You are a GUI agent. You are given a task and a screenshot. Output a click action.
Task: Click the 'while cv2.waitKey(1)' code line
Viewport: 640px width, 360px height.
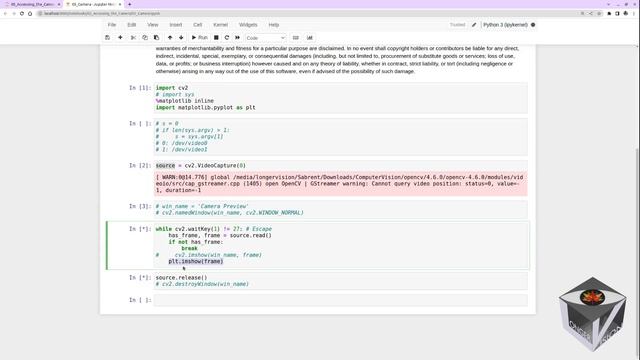pos(213,229)
